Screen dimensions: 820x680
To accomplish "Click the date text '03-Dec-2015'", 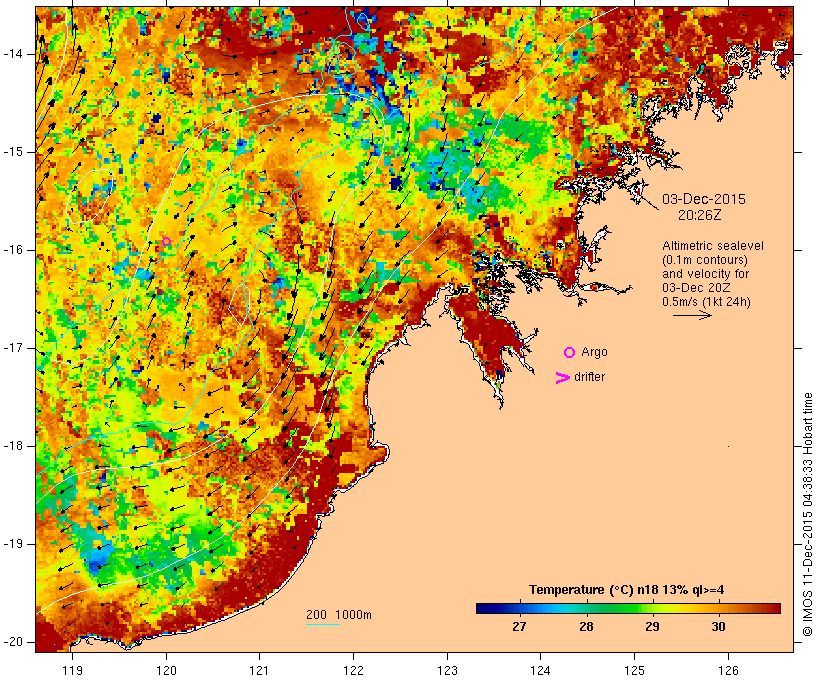I will tap(703, 199).
